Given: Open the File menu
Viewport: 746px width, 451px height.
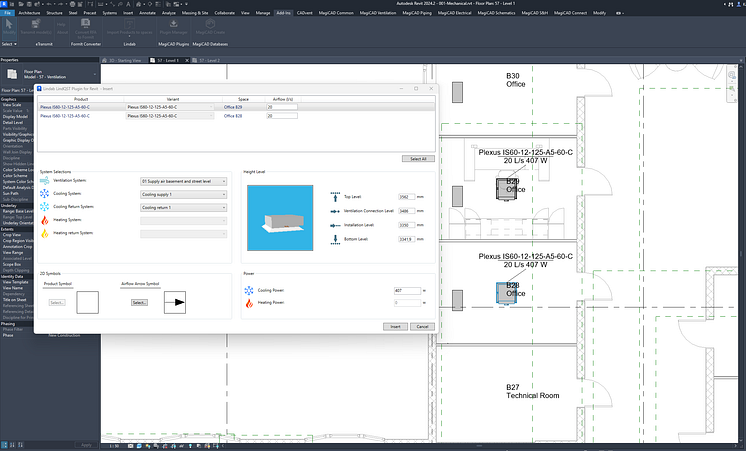Looking at the screenshot, I should coord(8,13).
